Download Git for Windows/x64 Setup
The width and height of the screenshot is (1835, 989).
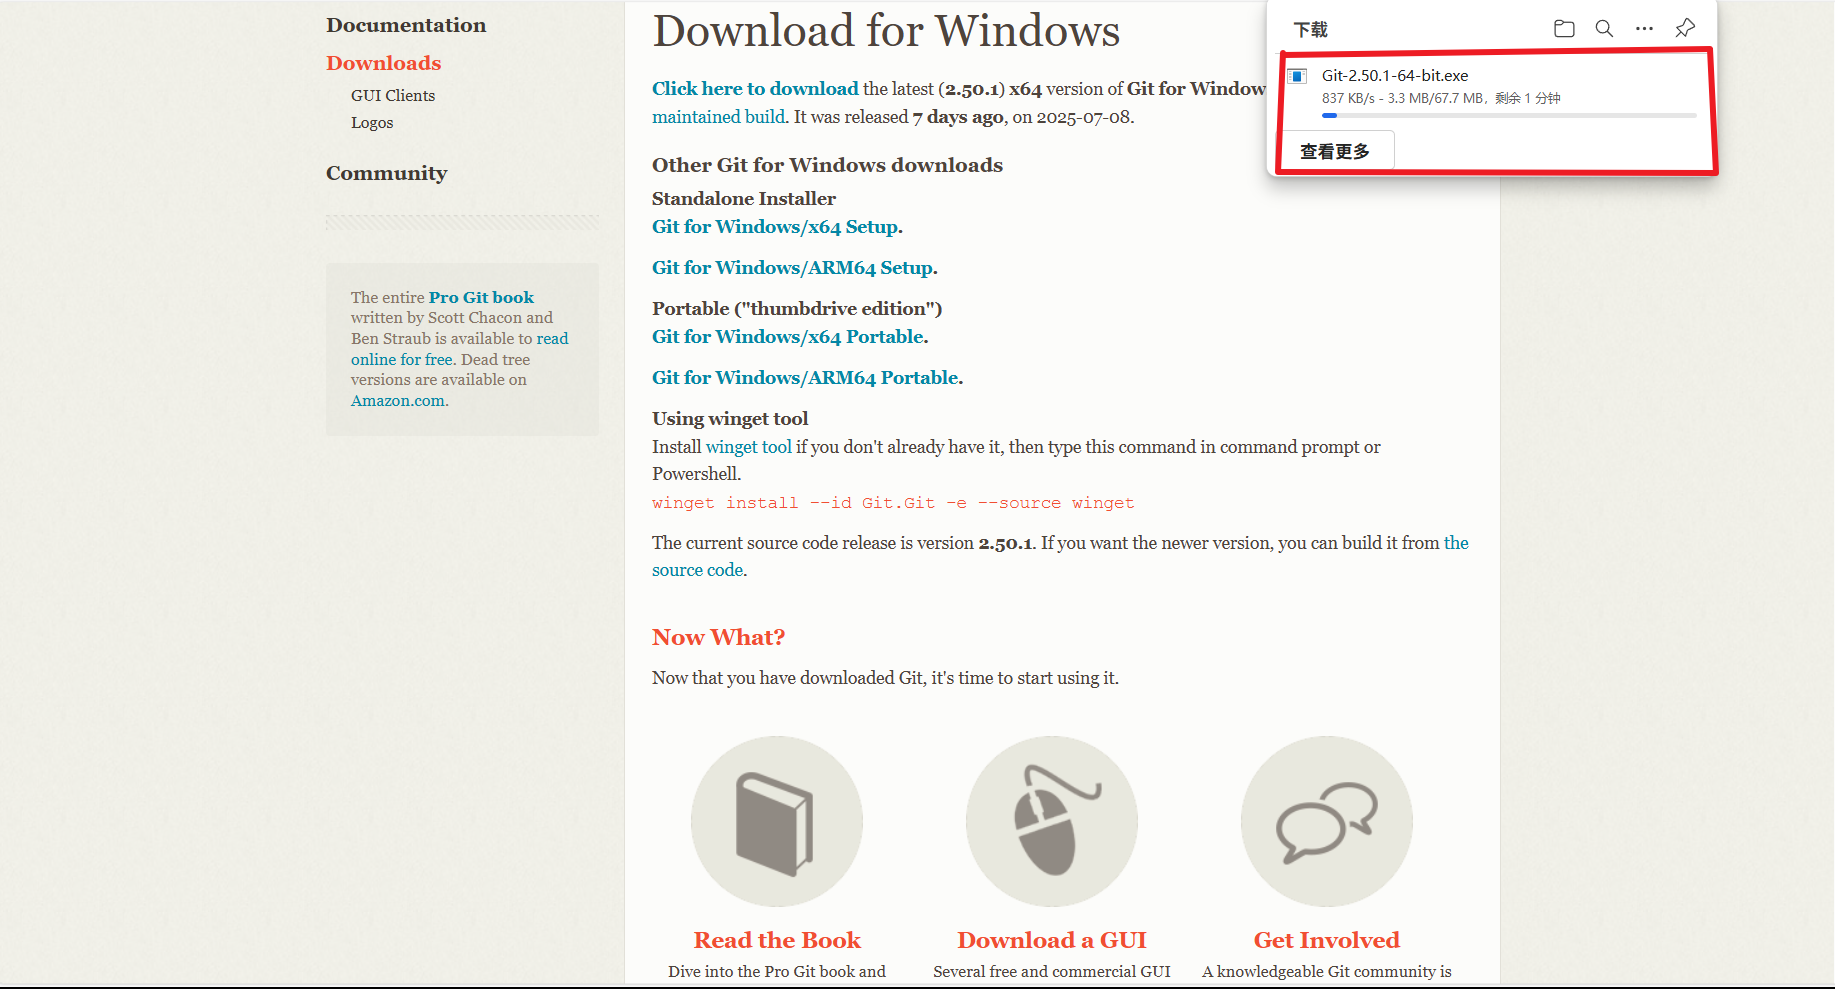(x=773, y=226)
